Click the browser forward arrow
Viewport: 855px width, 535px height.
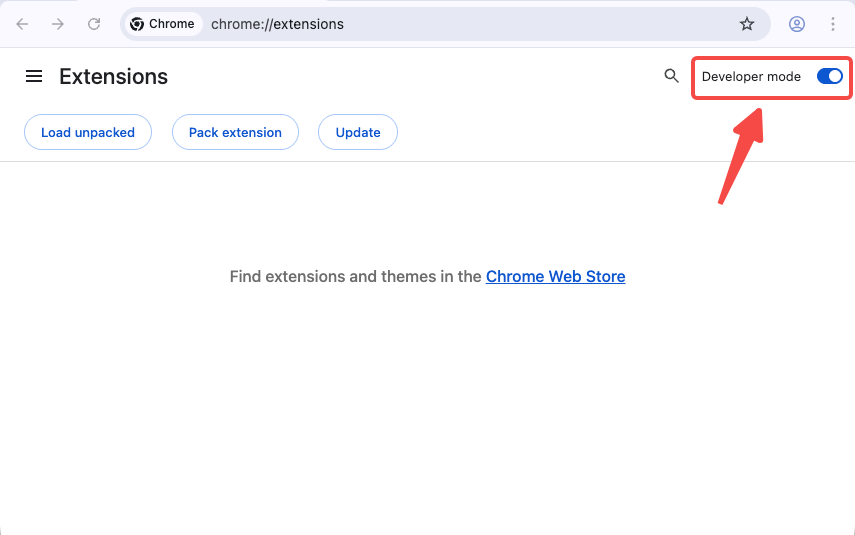point(58,24)
